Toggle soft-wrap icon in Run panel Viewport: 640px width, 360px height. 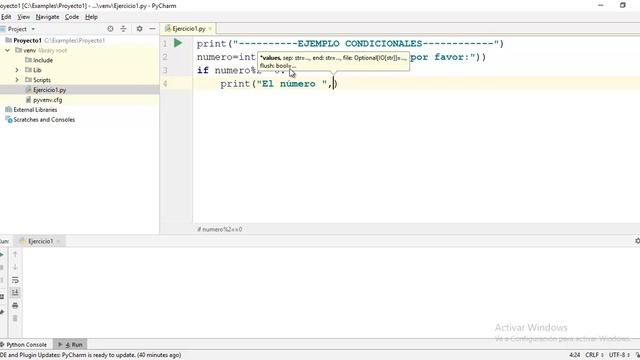[15, 280]
